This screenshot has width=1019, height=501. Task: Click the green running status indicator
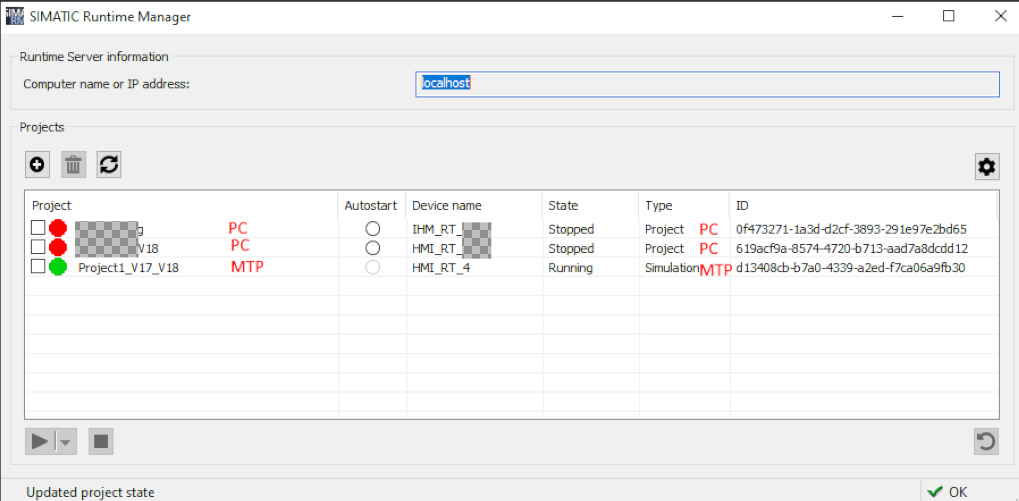click(x=58, y=267)
